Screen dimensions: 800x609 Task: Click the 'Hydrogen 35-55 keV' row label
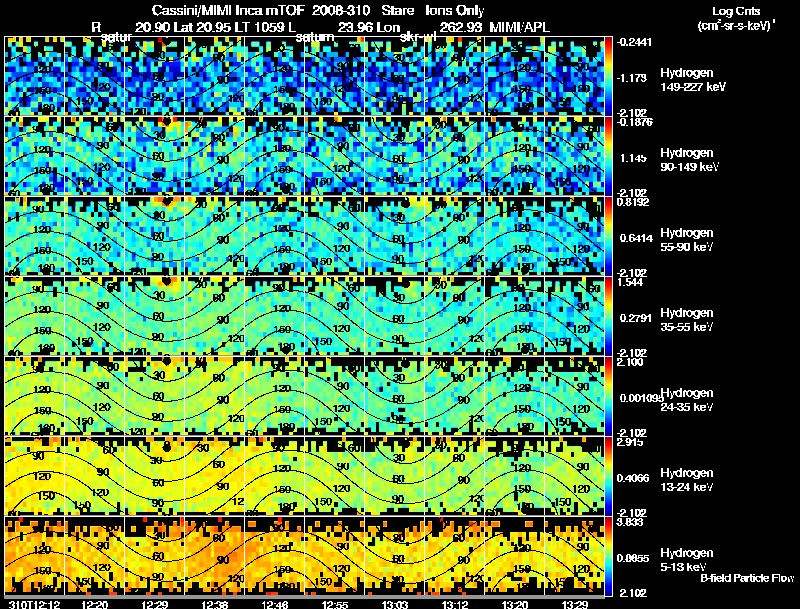click(x=687, y=320)
